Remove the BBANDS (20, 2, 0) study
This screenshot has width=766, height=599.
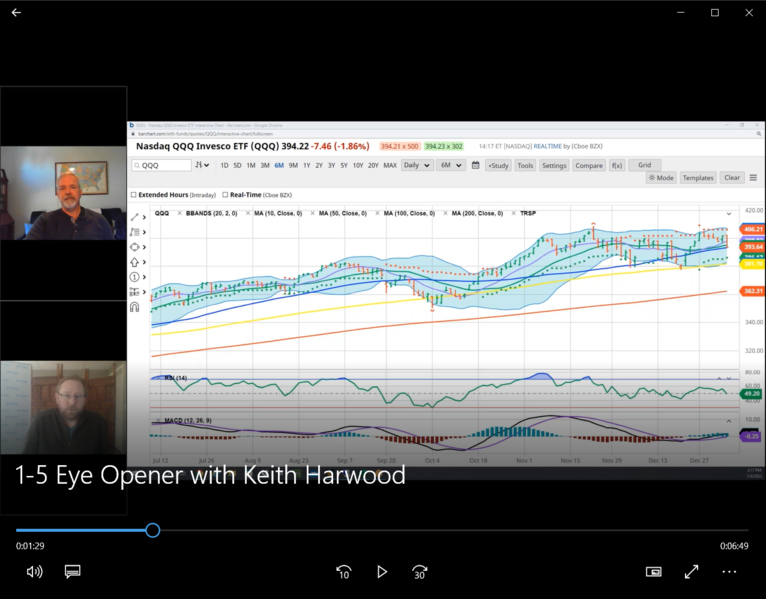pyautogui.click(x=180, y=214)
